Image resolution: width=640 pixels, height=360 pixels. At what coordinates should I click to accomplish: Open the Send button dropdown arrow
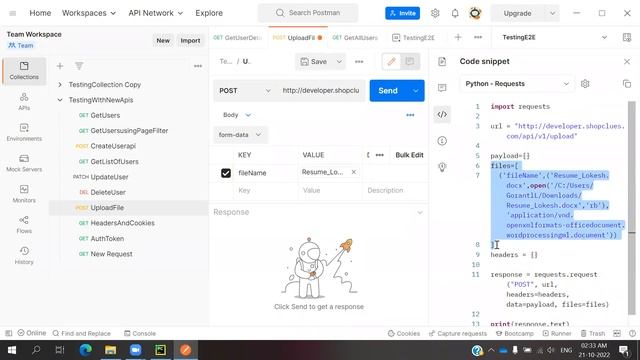pos(416,91)
